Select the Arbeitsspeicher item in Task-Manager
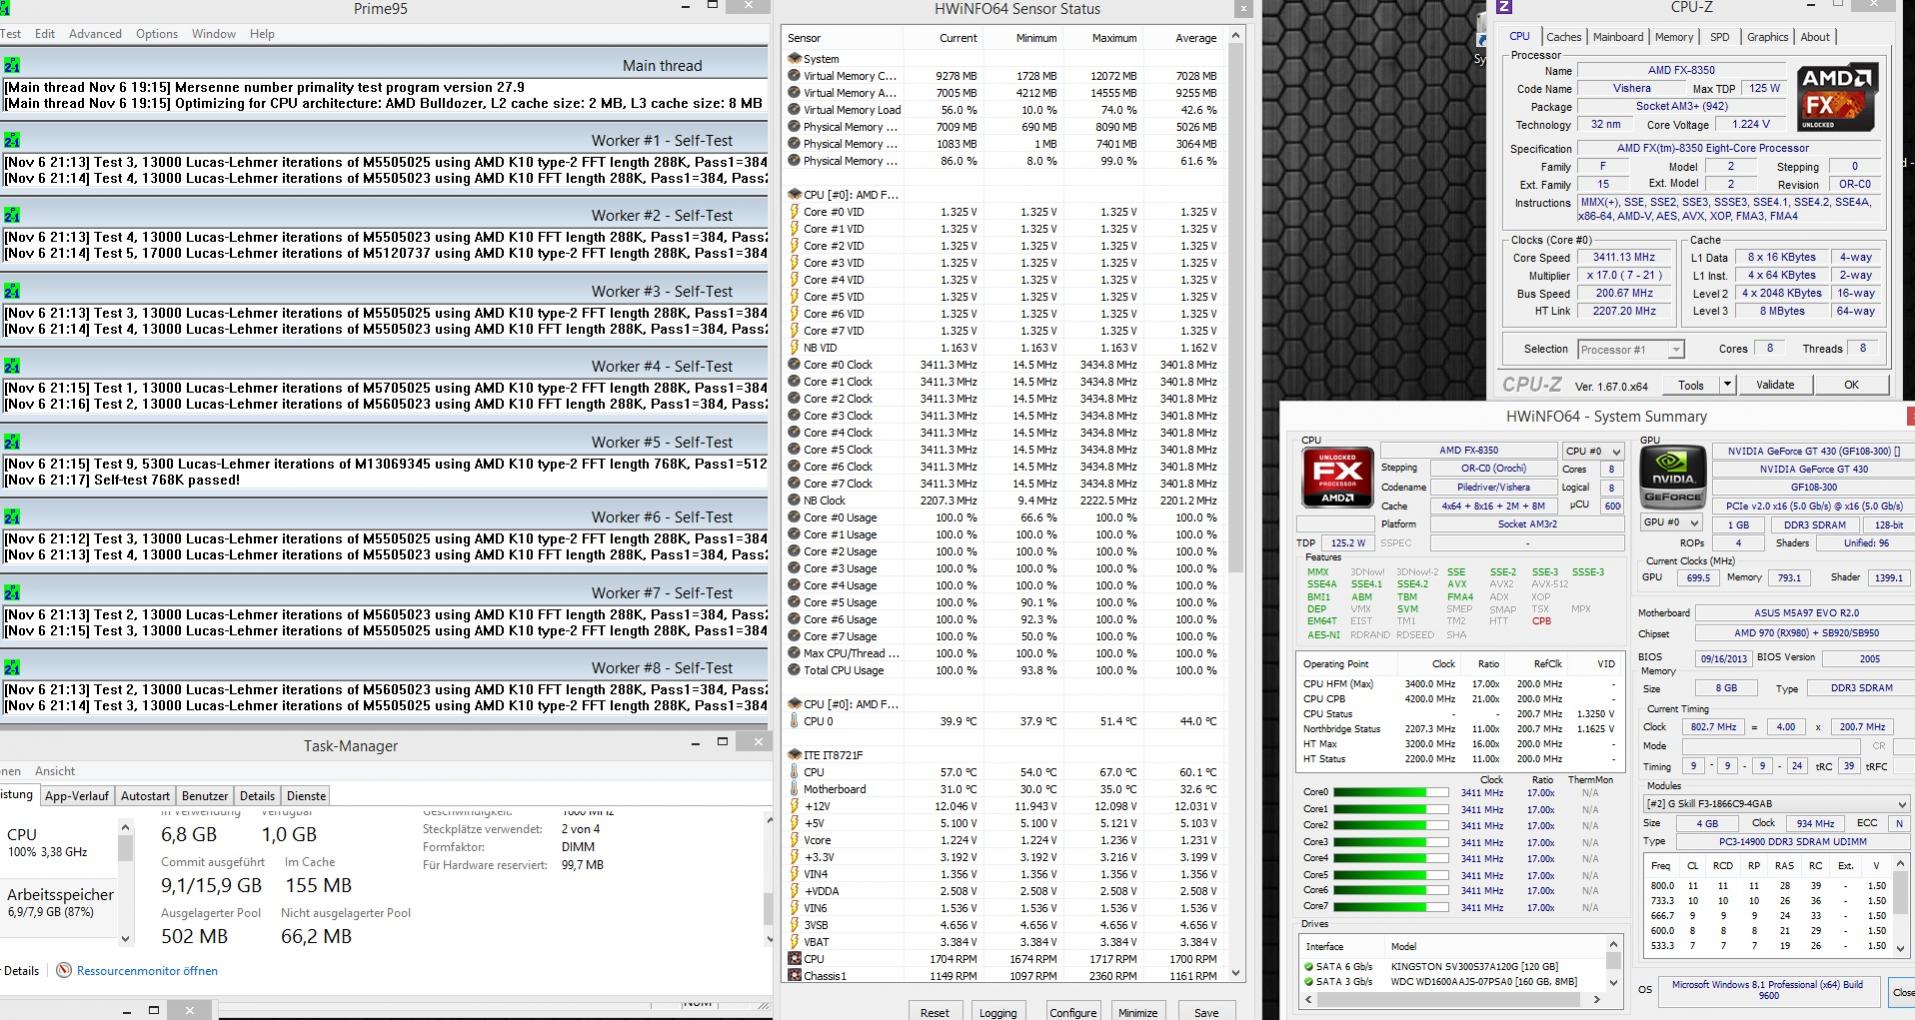 60,901
